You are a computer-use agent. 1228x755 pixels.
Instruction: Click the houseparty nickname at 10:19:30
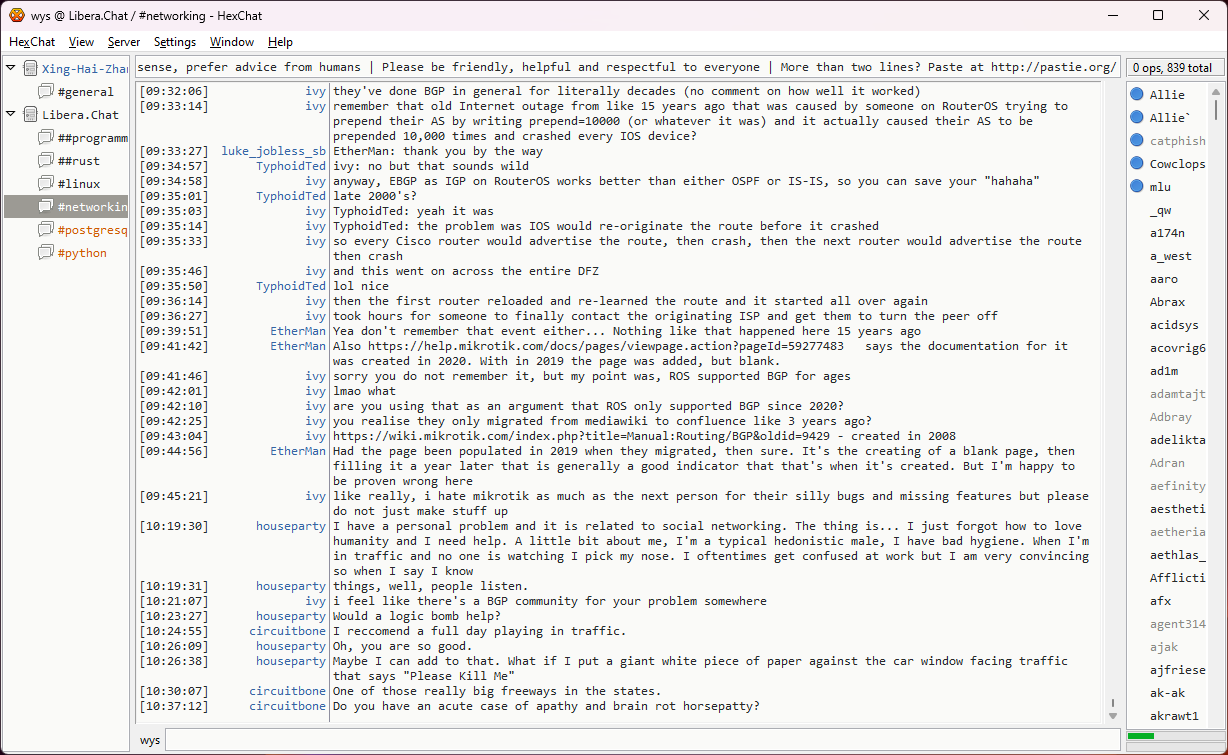coord(291,526)
